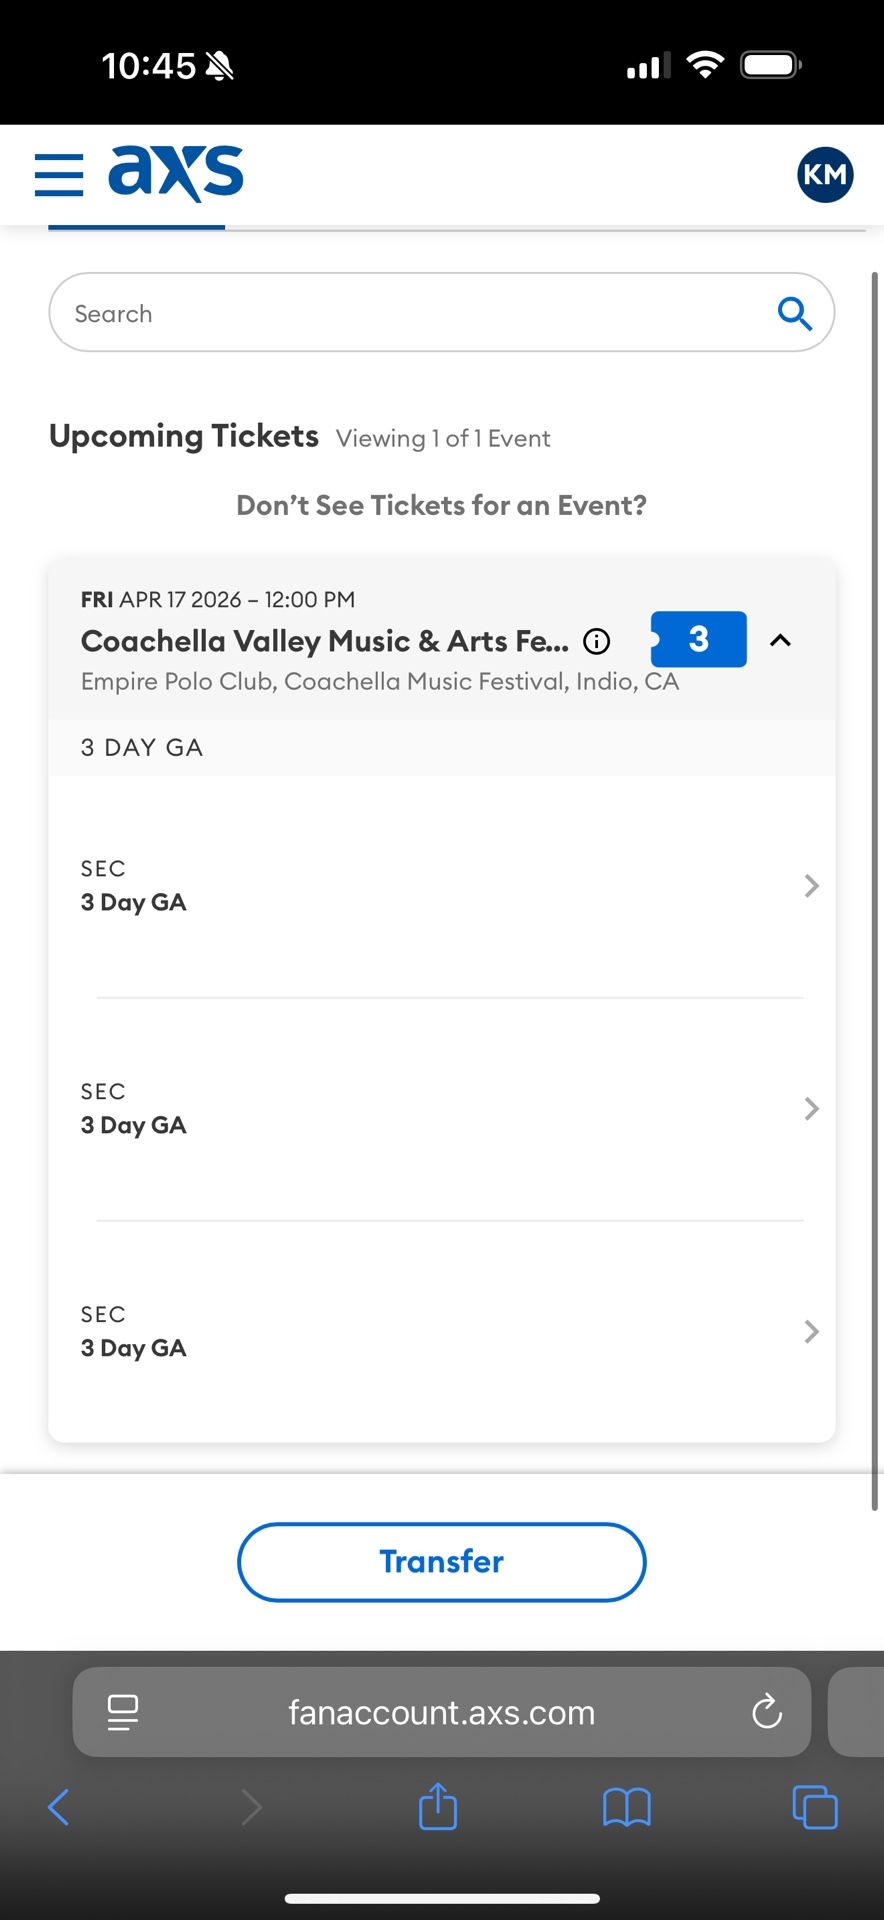Open the AXS hamburger menu

click(x=59, y=175)
